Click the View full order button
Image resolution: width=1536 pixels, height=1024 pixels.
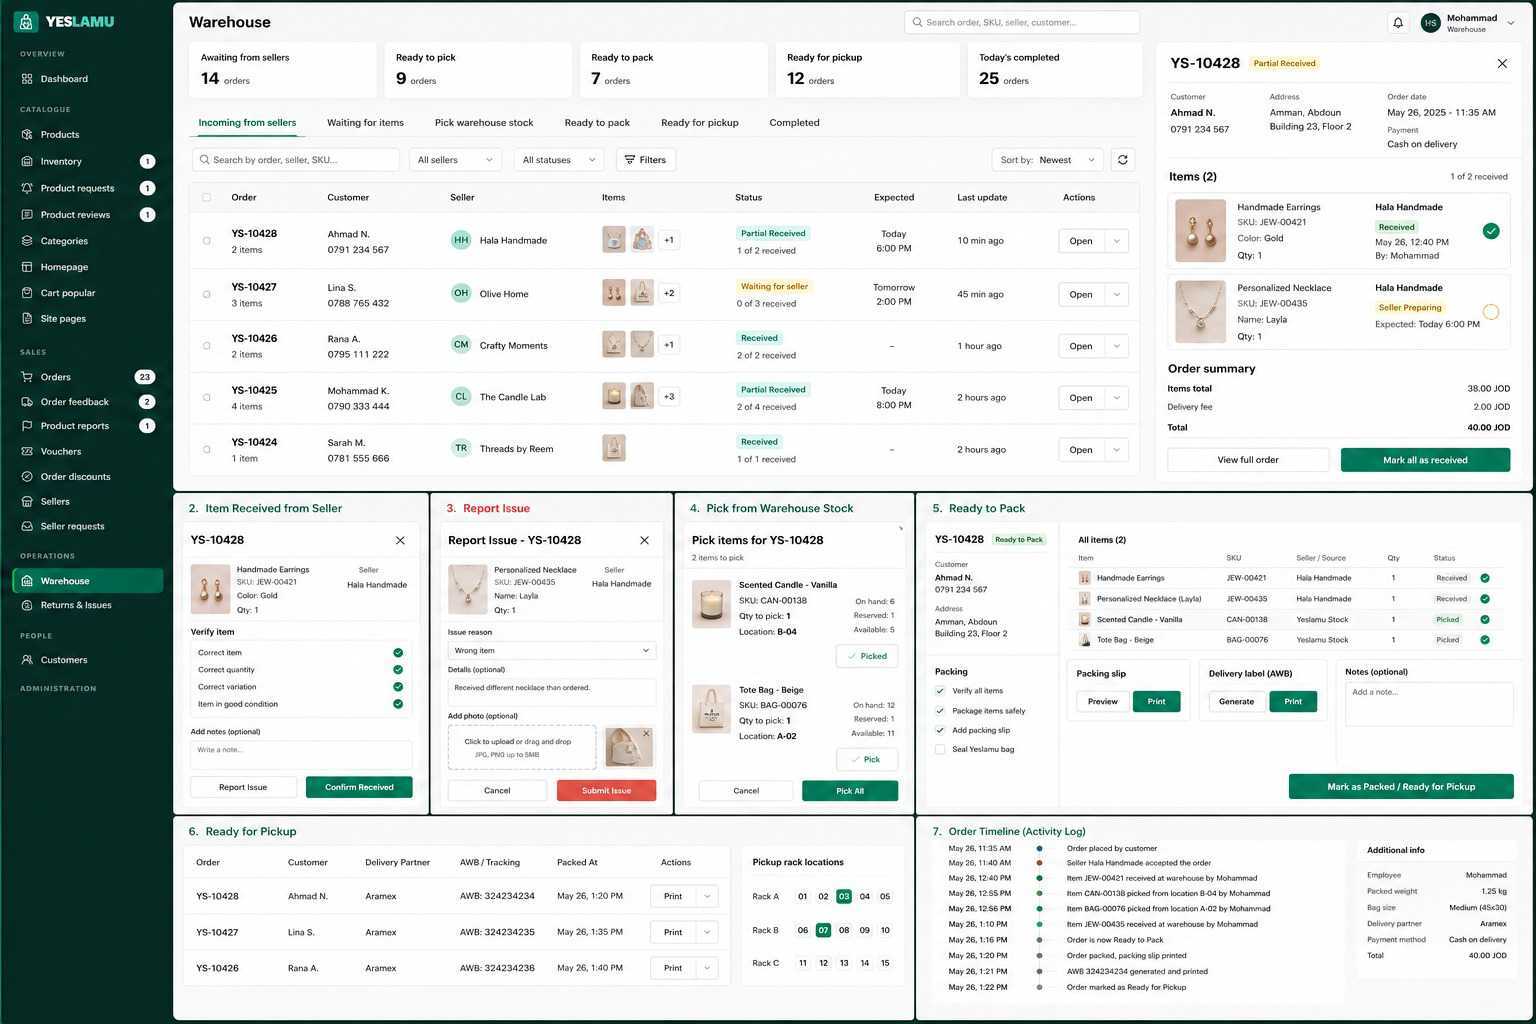point(1248,460)
